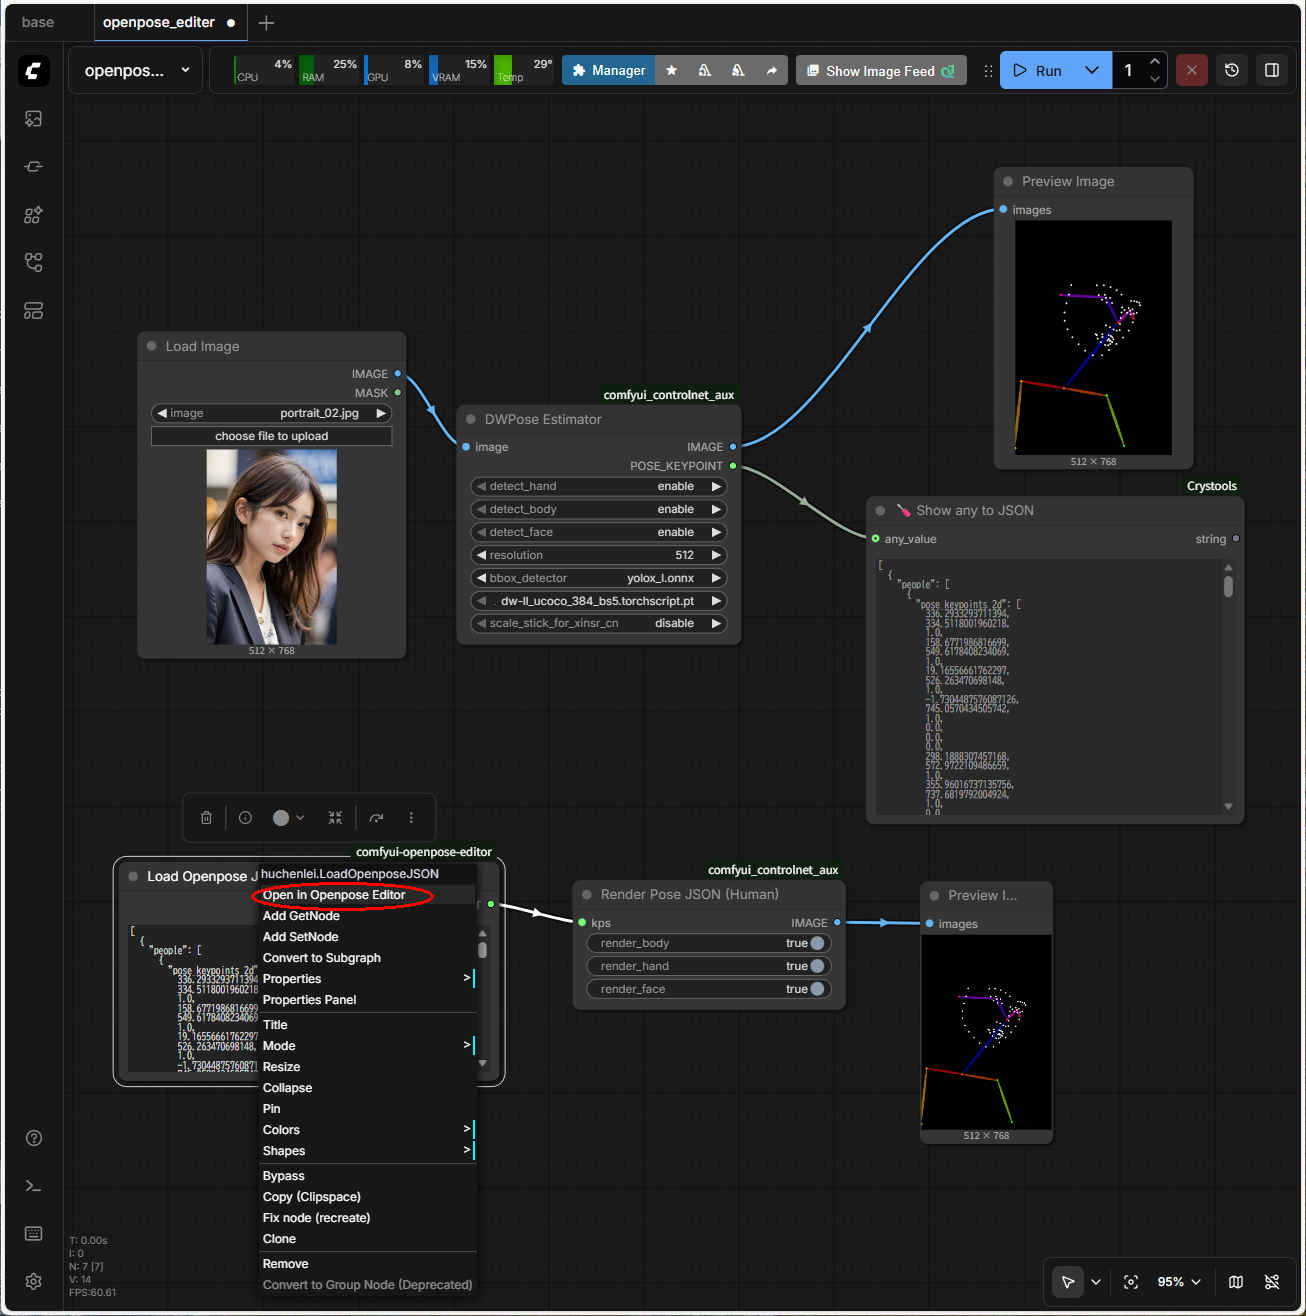Click the portrait thumbnail in Load Image

(271, 547)
